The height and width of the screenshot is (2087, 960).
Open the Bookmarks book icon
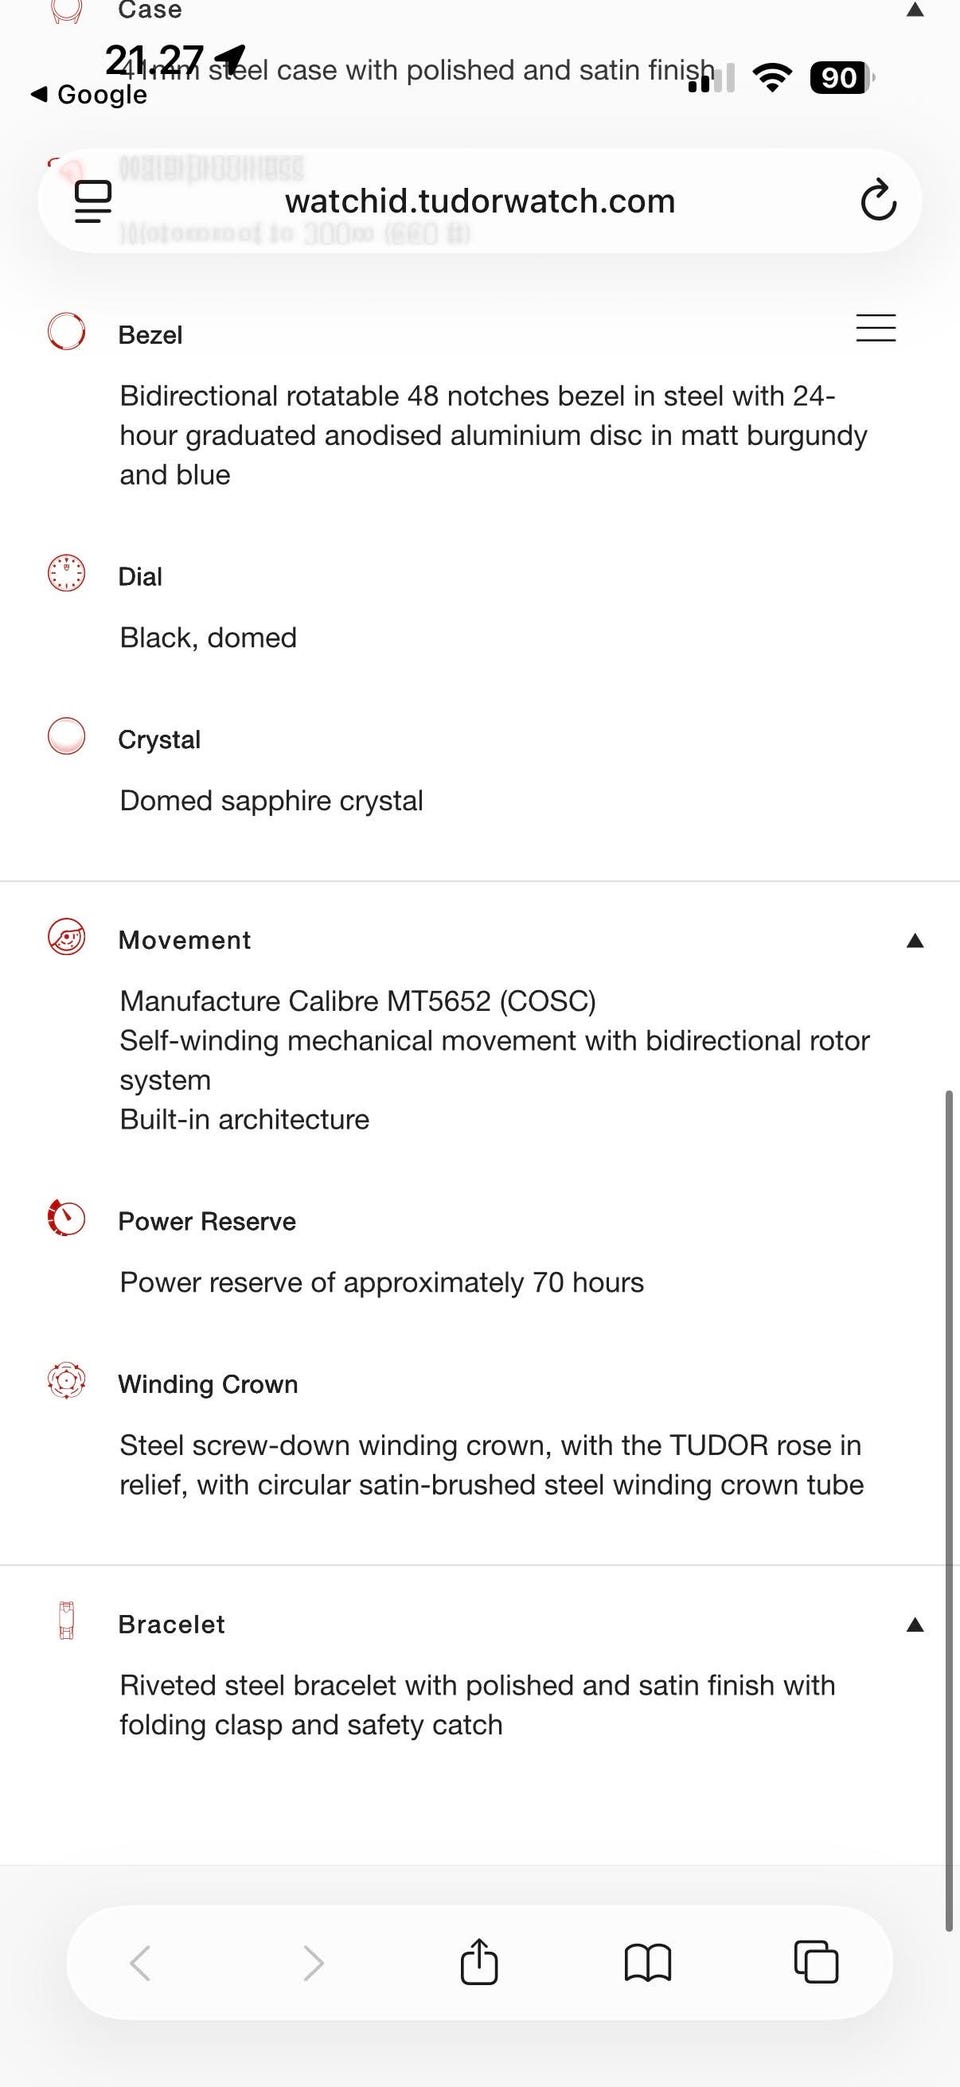647,1962
